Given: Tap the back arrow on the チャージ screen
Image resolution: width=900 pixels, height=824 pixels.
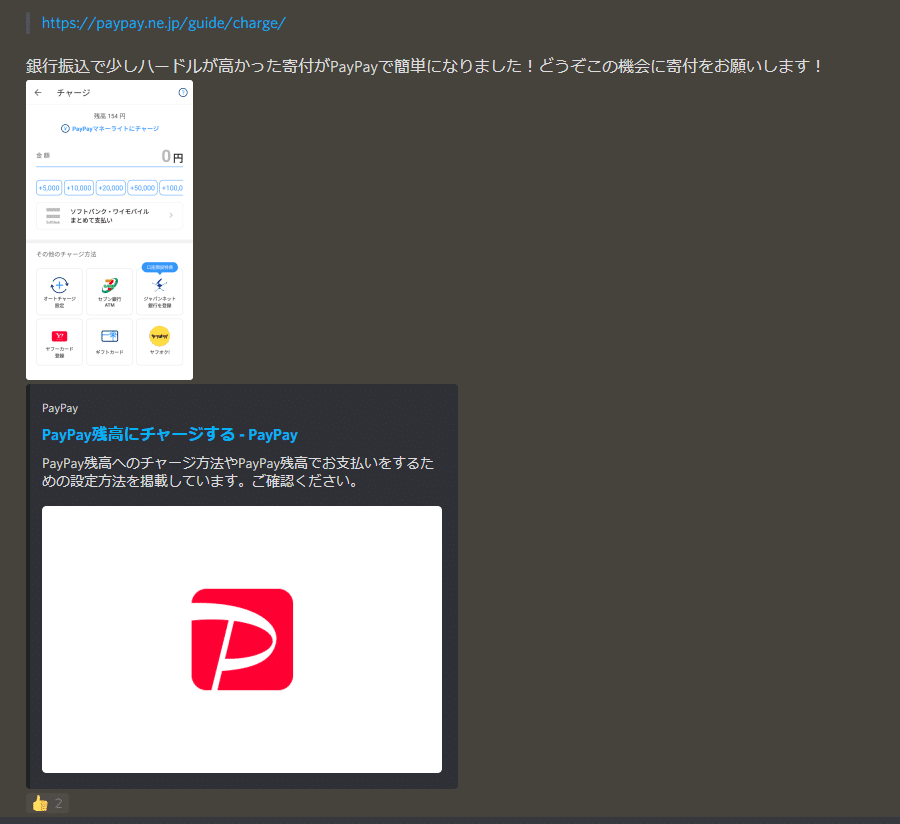Looking at the screenshot, I should click(37, 92).
